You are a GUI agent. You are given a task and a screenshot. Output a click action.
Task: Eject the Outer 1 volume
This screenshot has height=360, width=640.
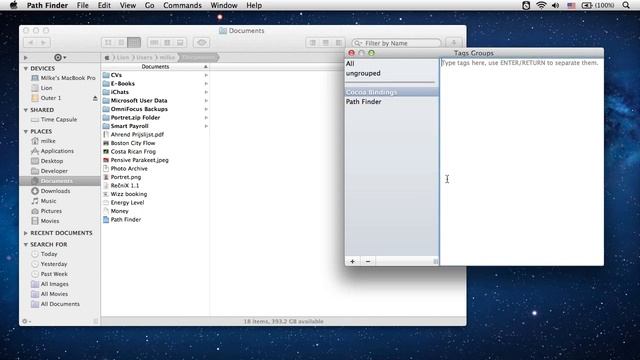[x=95, y=98]
